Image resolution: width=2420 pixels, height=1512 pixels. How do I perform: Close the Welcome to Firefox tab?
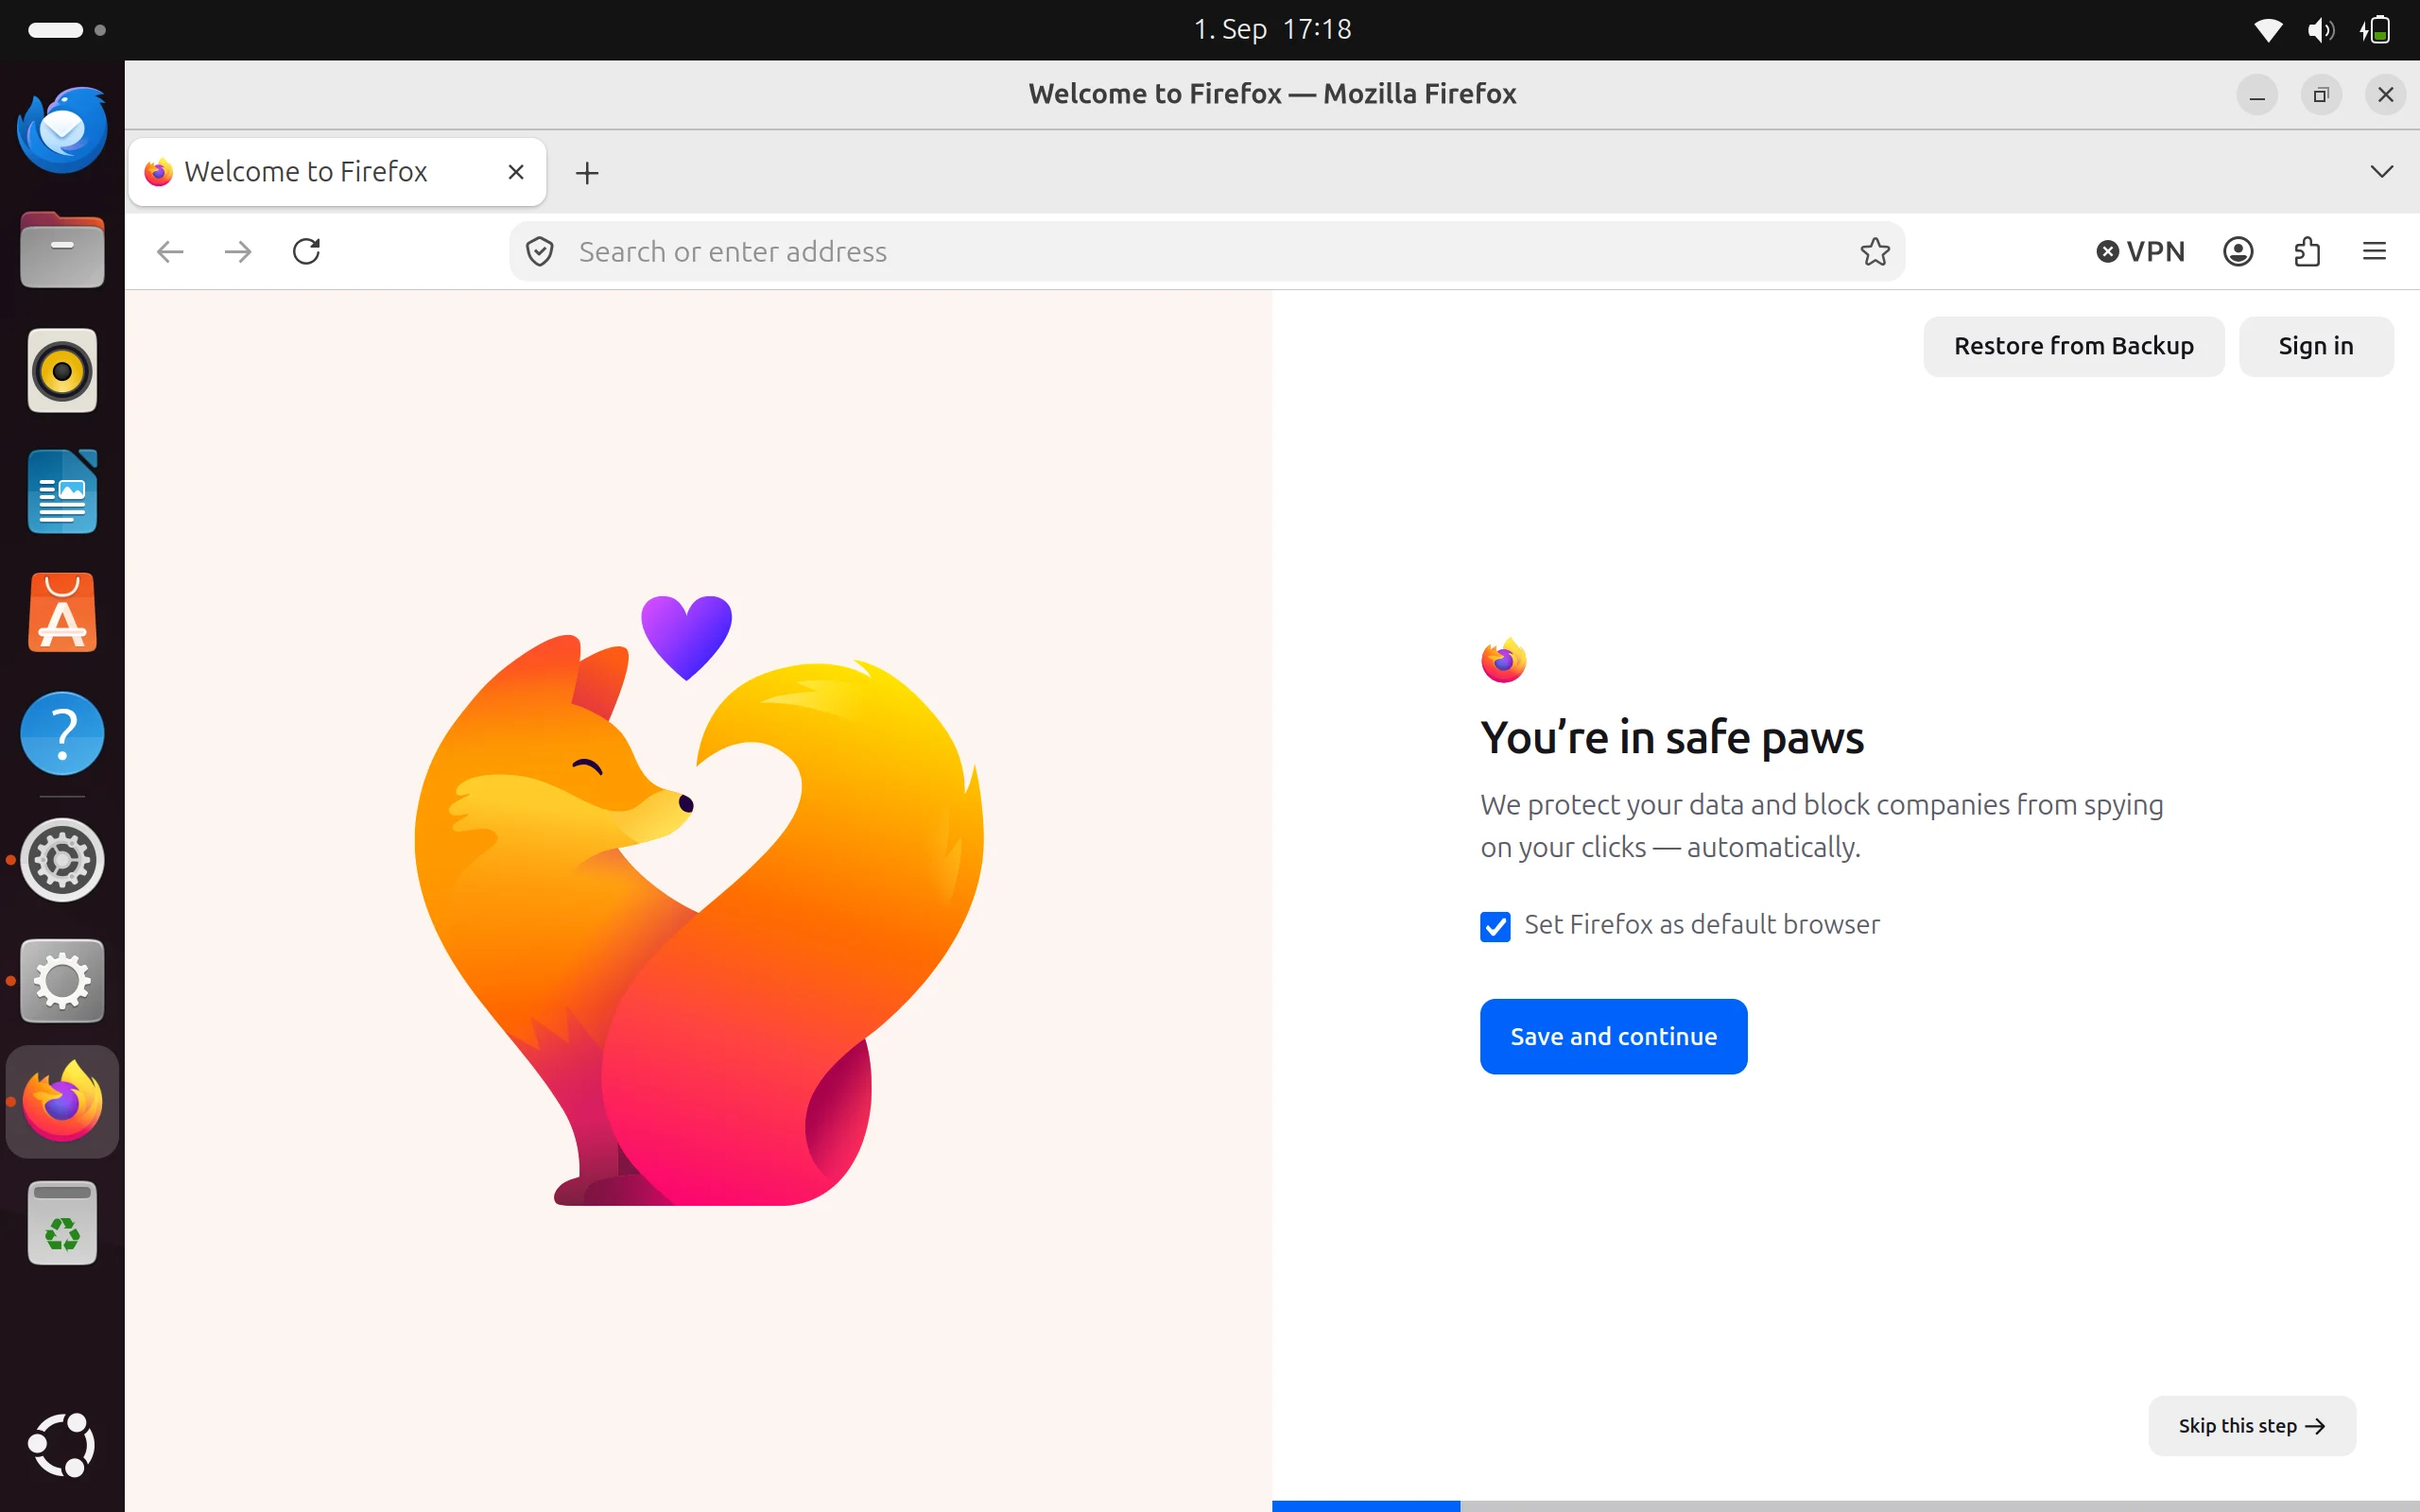(x=516, y=172)
